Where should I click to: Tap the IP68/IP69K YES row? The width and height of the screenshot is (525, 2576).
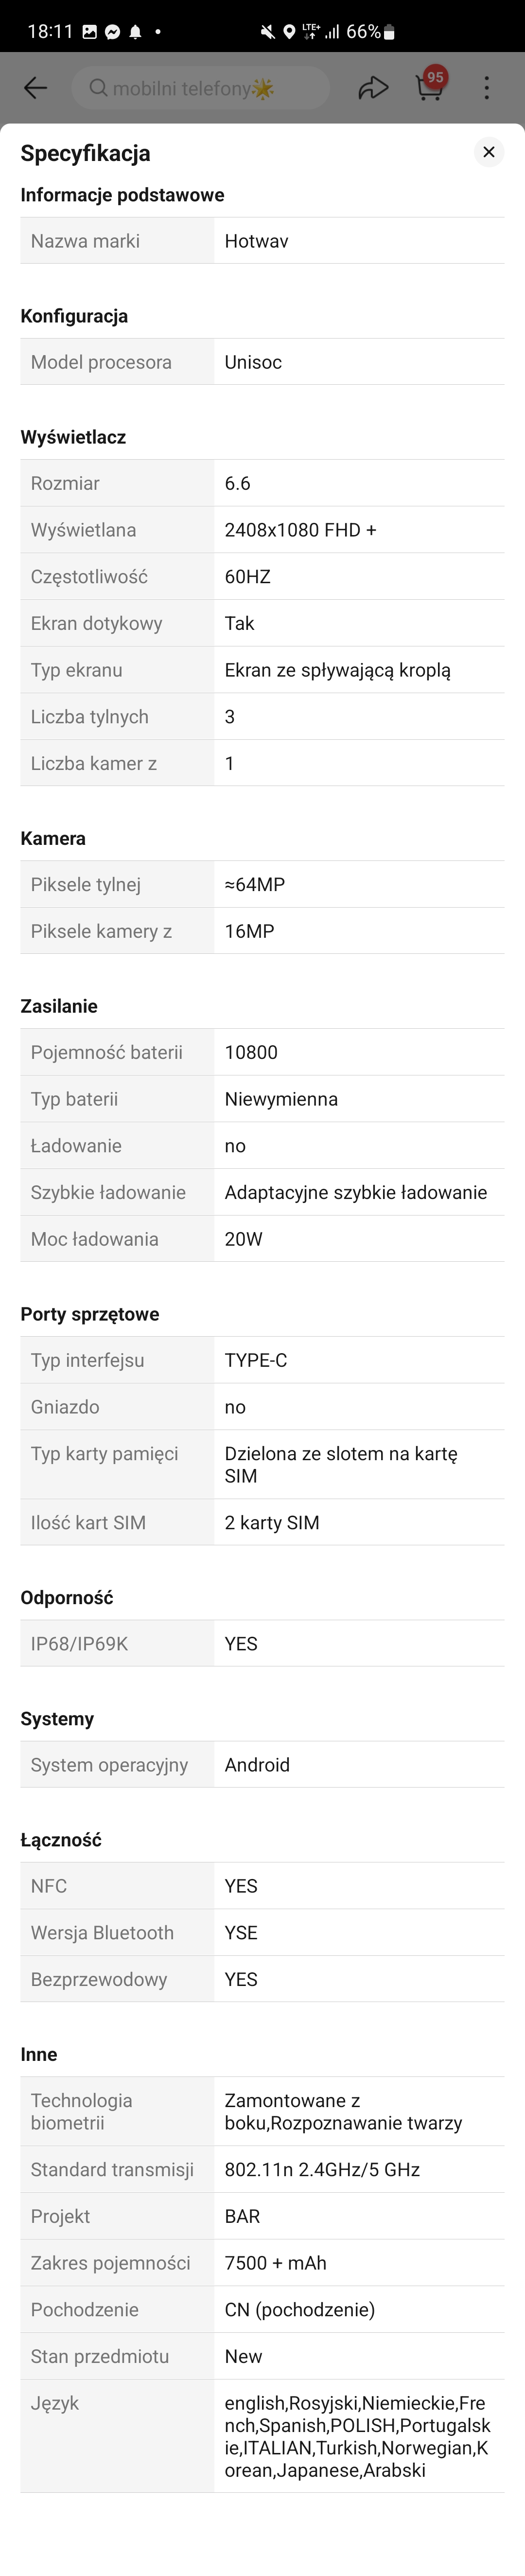pyautogui.click(x=262, y=1644)
